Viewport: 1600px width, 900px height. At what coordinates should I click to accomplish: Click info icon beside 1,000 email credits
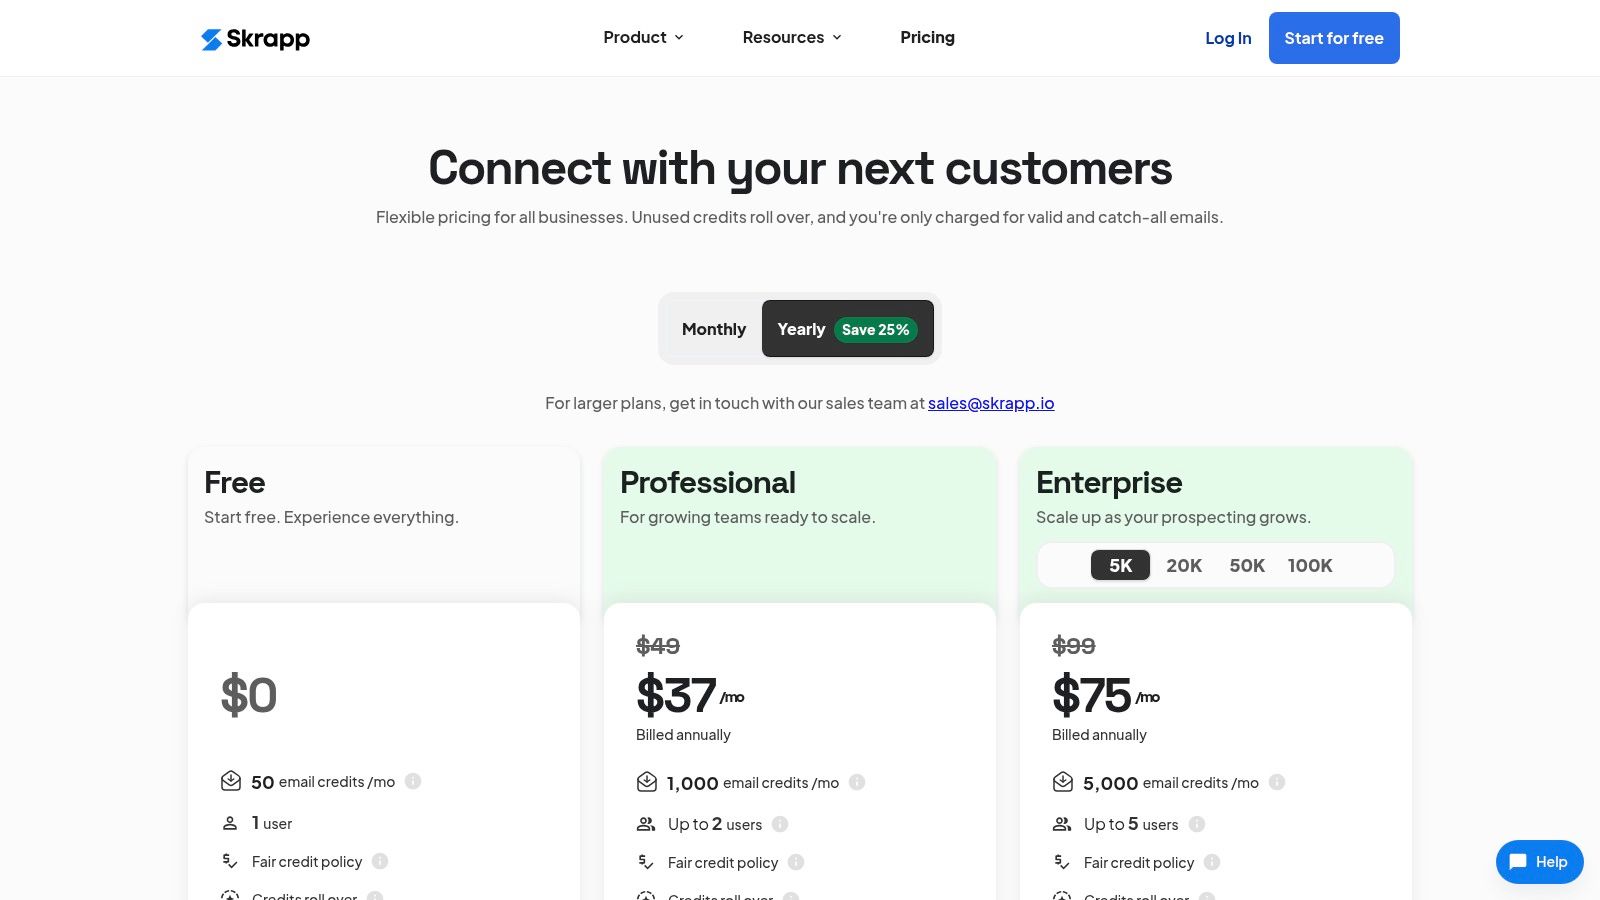tap(857, 782)
